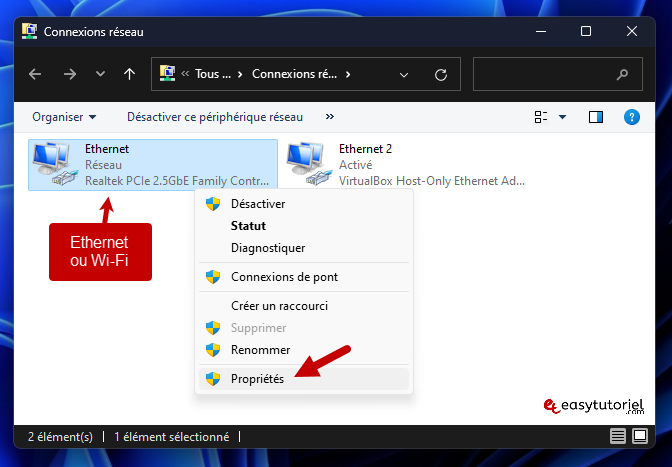
Task: Click the search magnifier icon
Action: tap(622, 75)
